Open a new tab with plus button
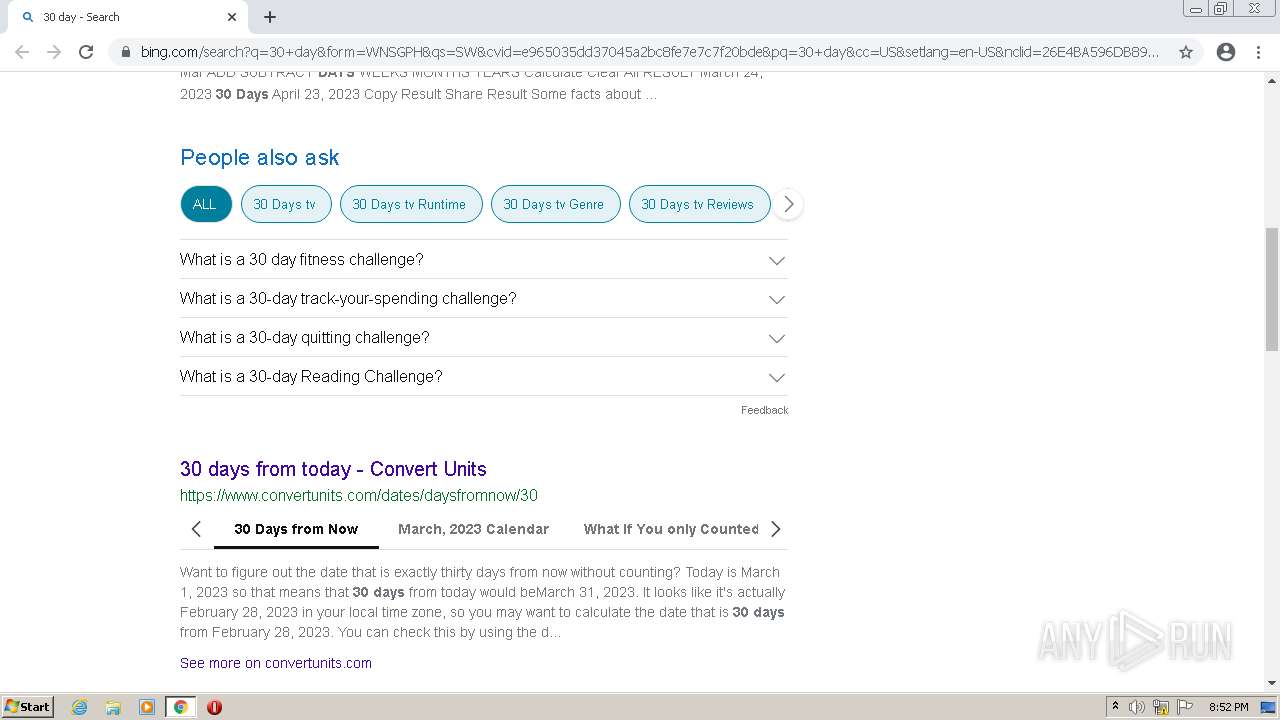The width and height of the screenshot is (1280, 720). [270, 17]
